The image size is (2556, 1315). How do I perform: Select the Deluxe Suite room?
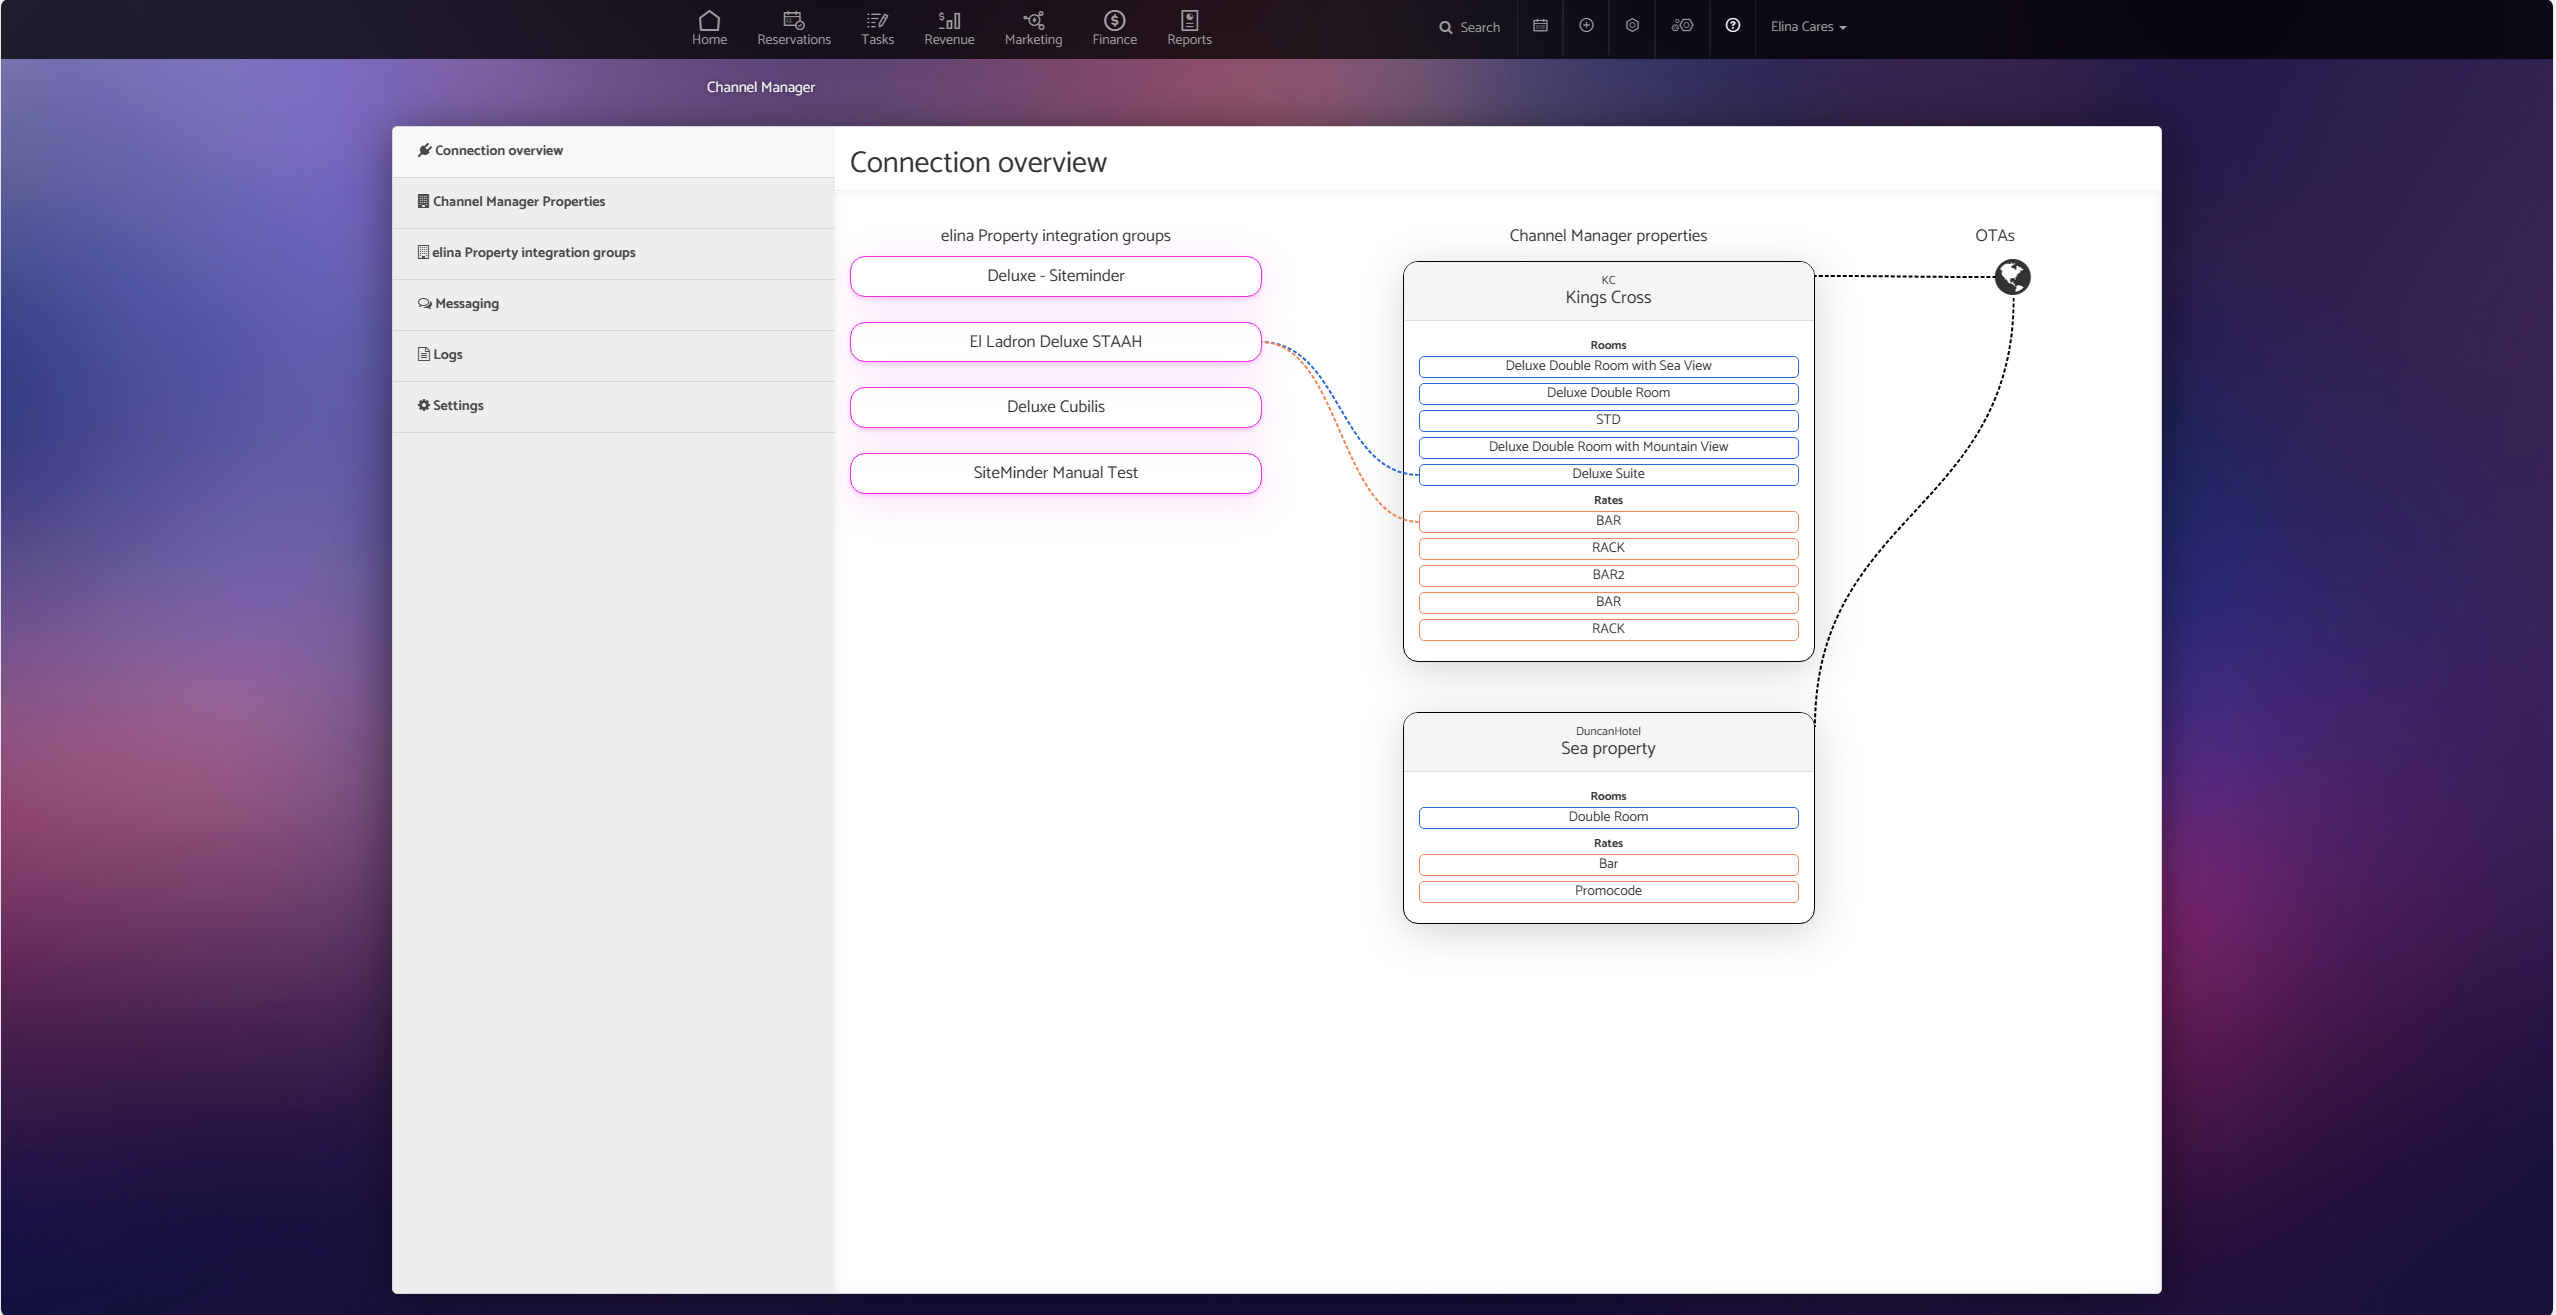coord(1607,474)
